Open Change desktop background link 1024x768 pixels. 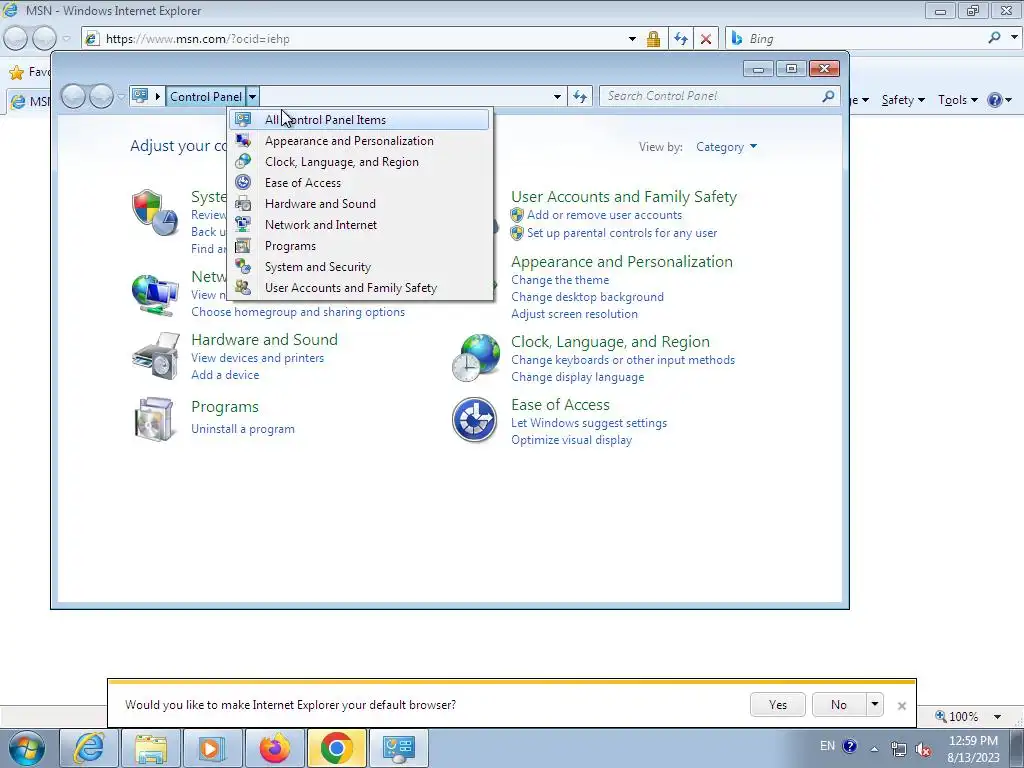coord(588,296)
